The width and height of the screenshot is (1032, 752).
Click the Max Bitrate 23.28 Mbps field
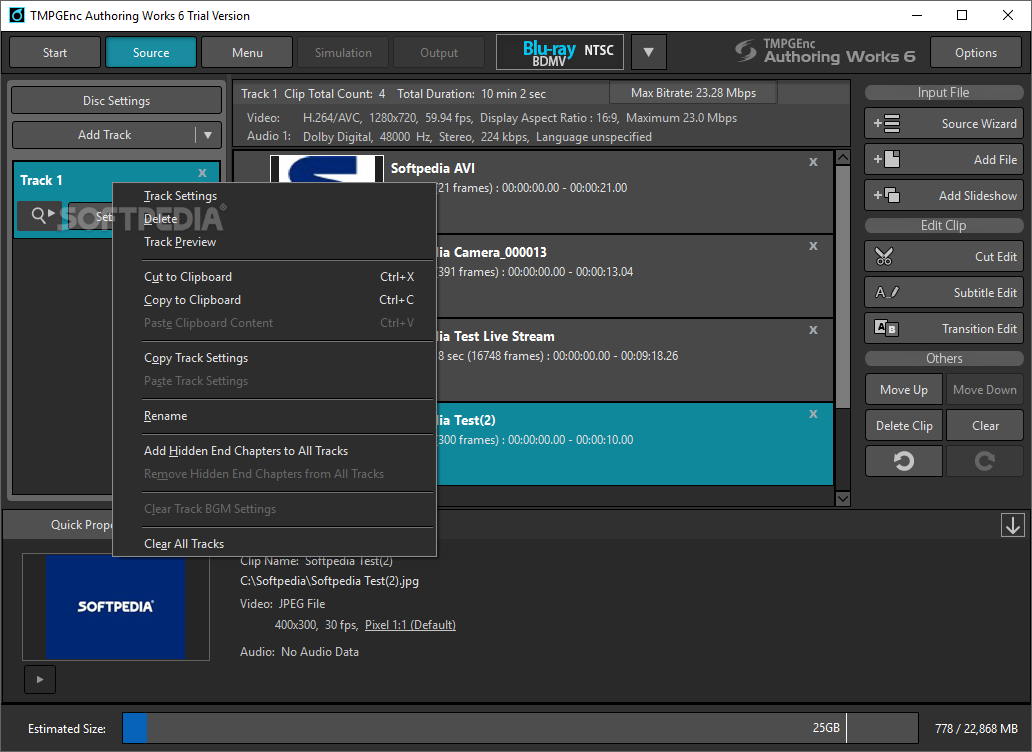coord(693,93)
